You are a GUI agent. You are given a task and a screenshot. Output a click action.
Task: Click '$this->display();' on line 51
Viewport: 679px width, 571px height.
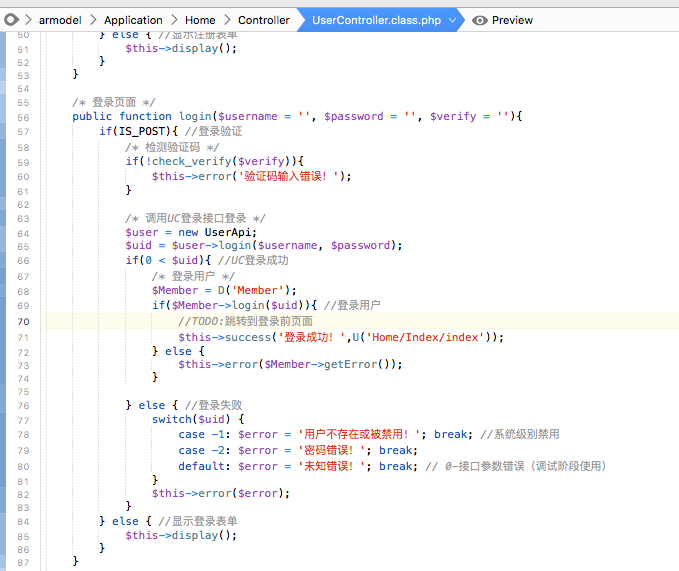pyautogui.click(x=181, y=48)
